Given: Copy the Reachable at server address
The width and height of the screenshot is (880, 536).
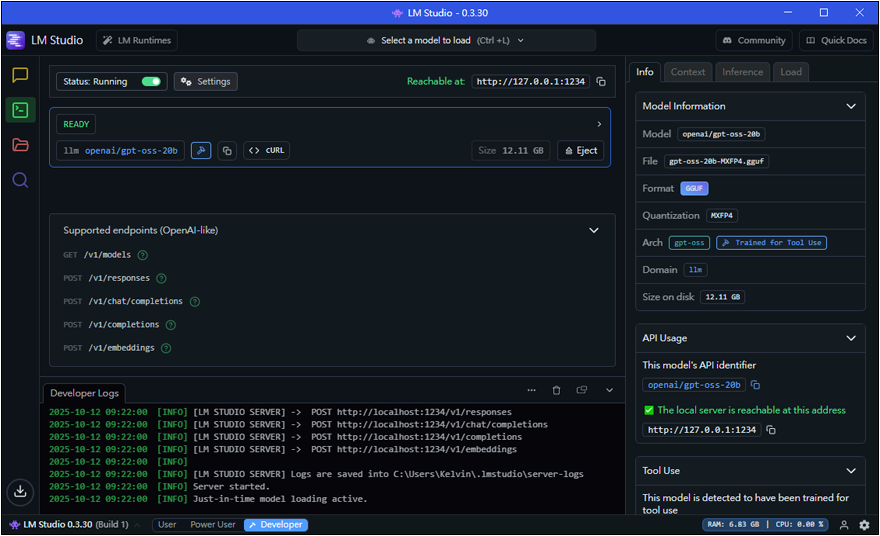Looking at the screenshot, I should [x=601, y=82].
